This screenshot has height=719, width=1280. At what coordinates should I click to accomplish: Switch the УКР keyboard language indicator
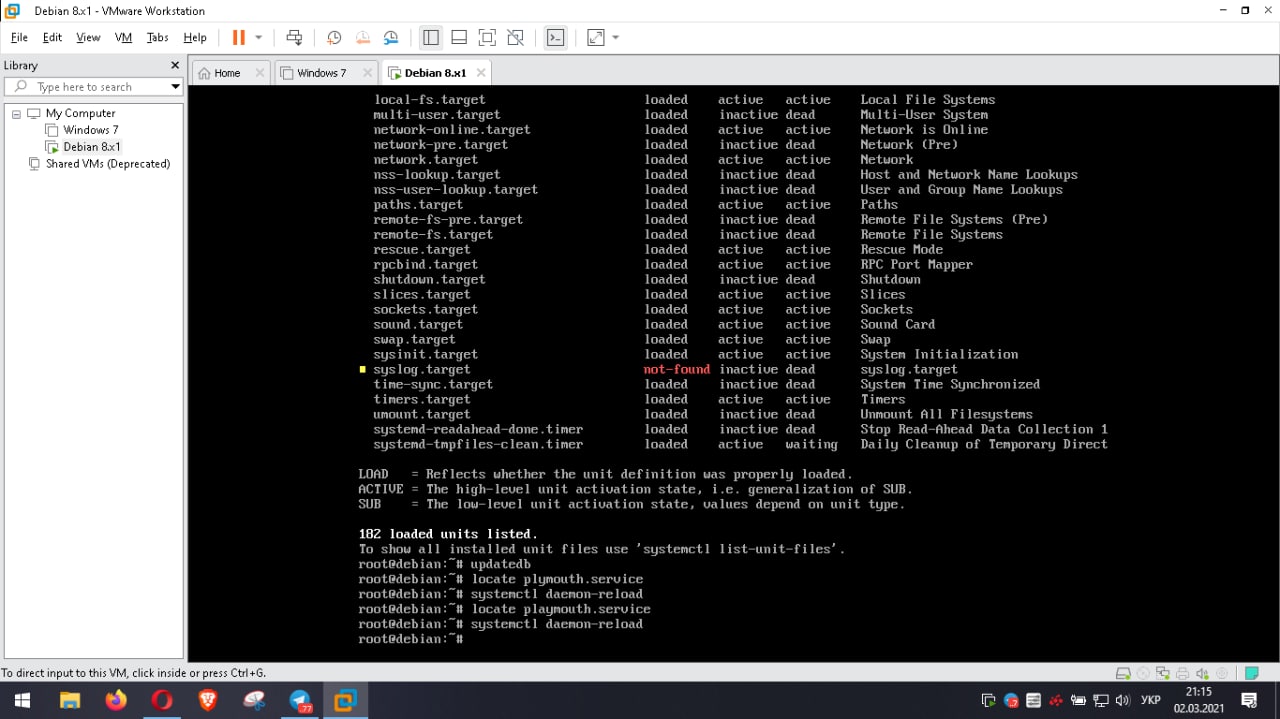[x=1151, y=700]
